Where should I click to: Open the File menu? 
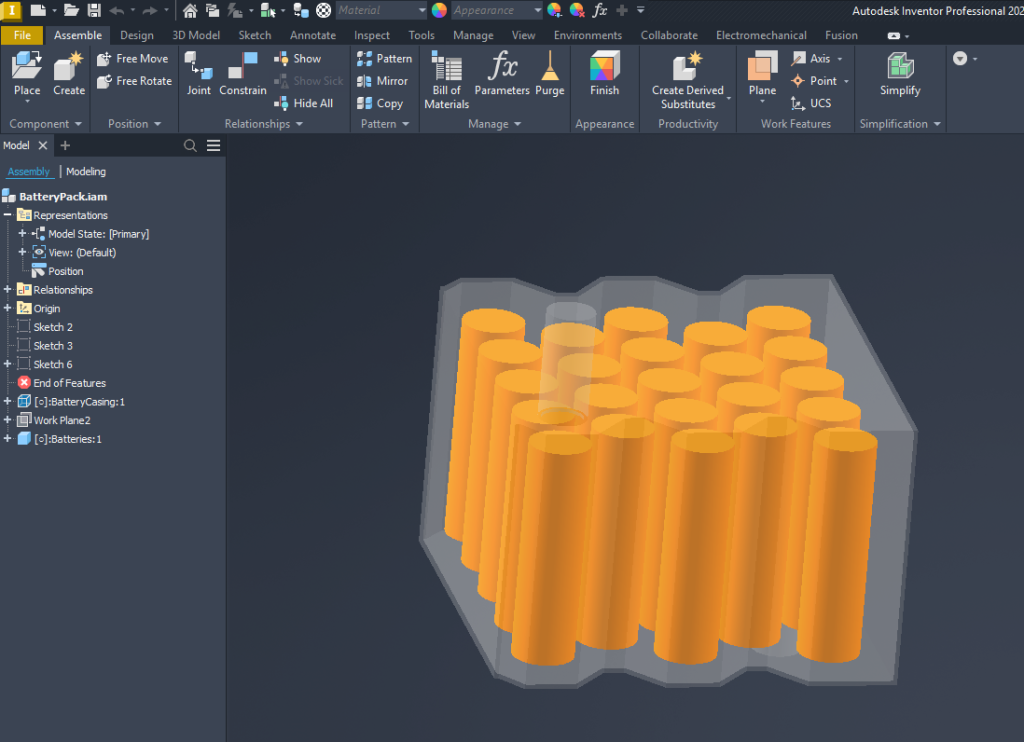[22, 35]
